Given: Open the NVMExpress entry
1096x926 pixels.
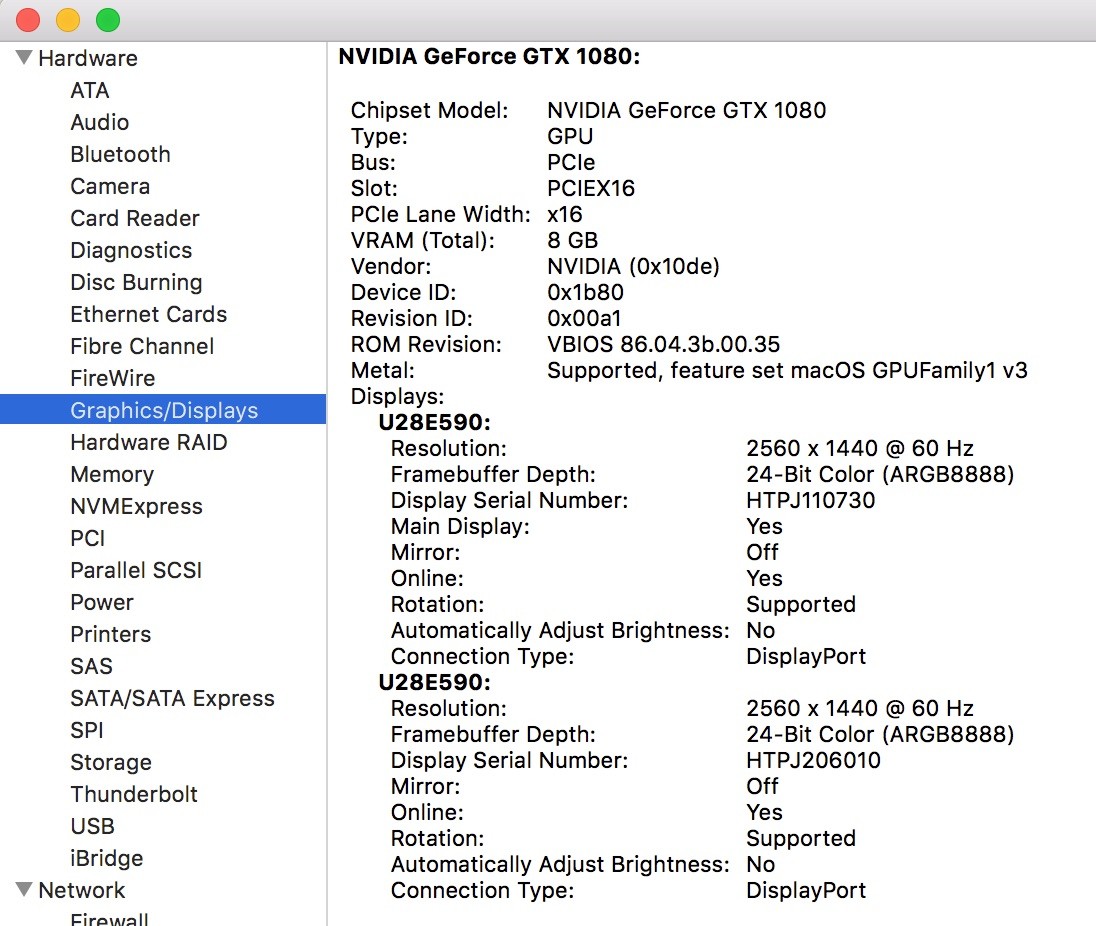Looking at the screenshot, I should (136, 506).
